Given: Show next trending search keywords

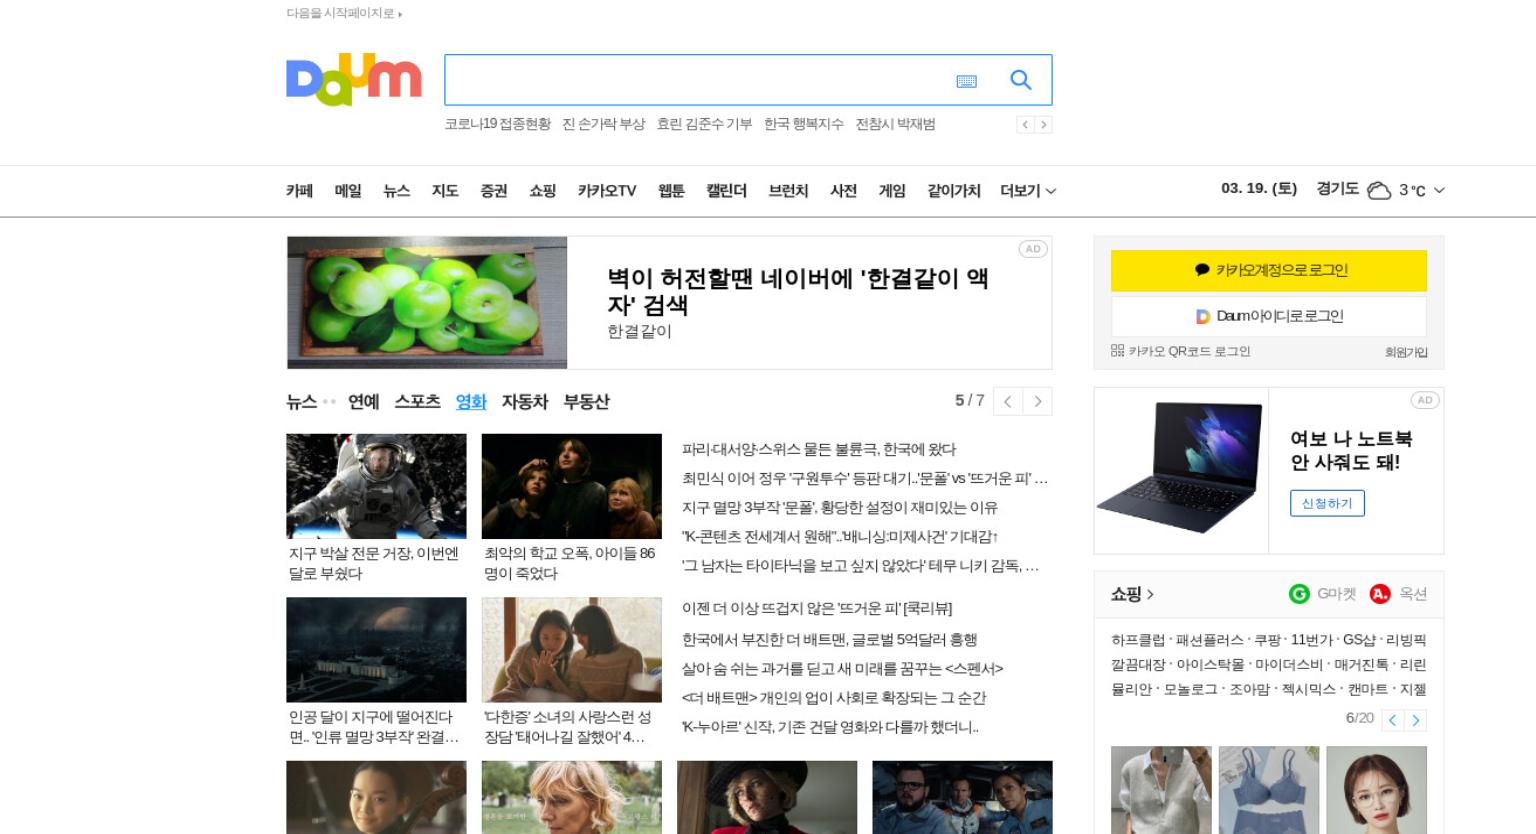Looking at the screenshot, I should coord(1044,125).
